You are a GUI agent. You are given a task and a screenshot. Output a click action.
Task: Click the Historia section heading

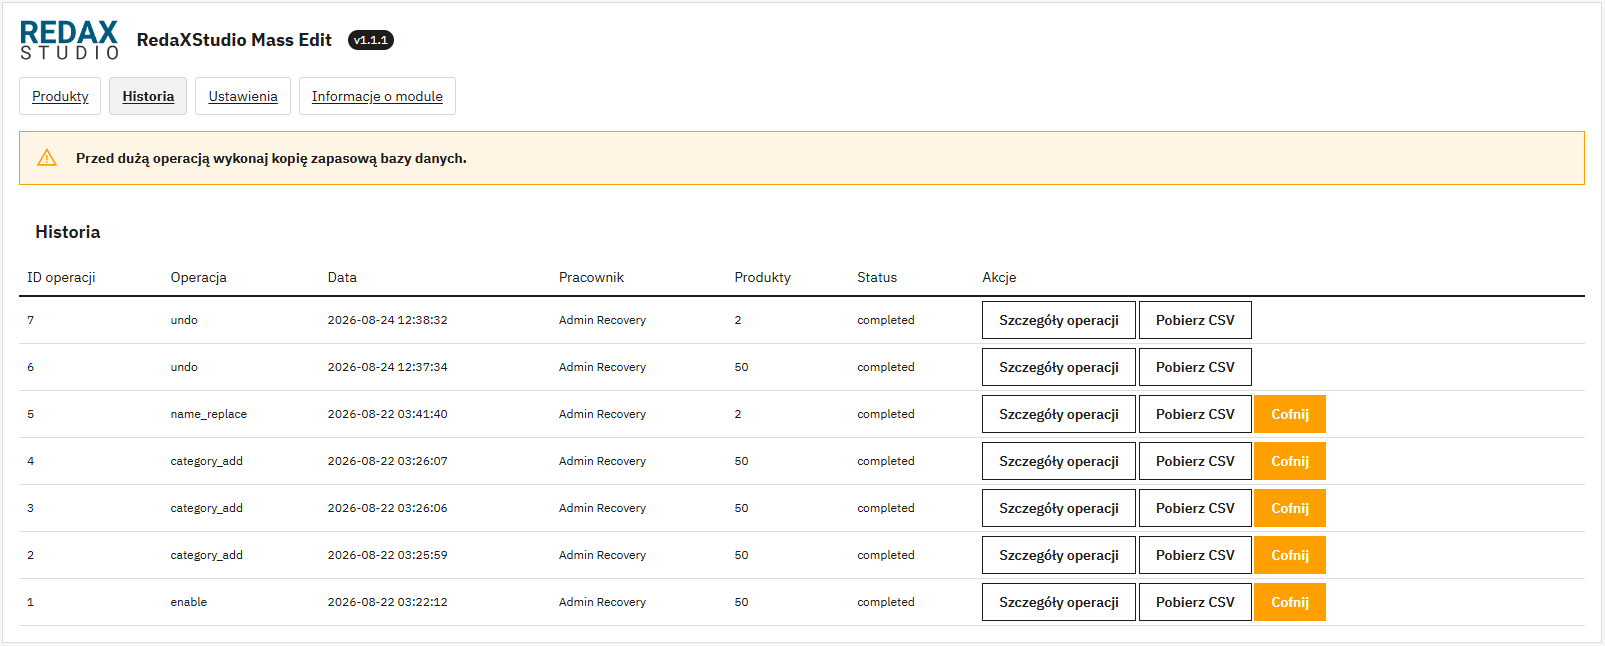68,232
